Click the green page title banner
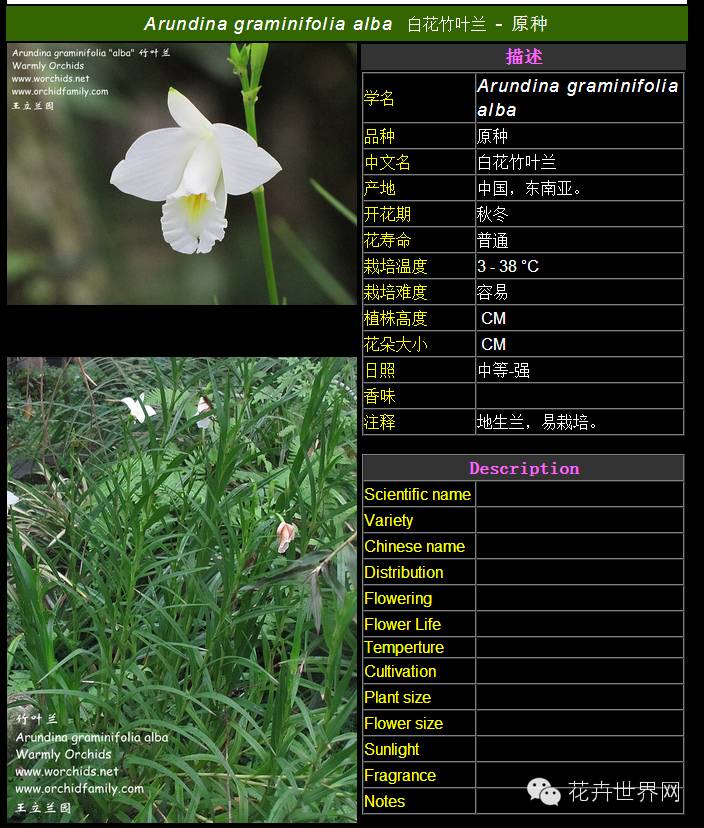Image resolution: width=704 pixels, height=828 pixels. point(346,24)
